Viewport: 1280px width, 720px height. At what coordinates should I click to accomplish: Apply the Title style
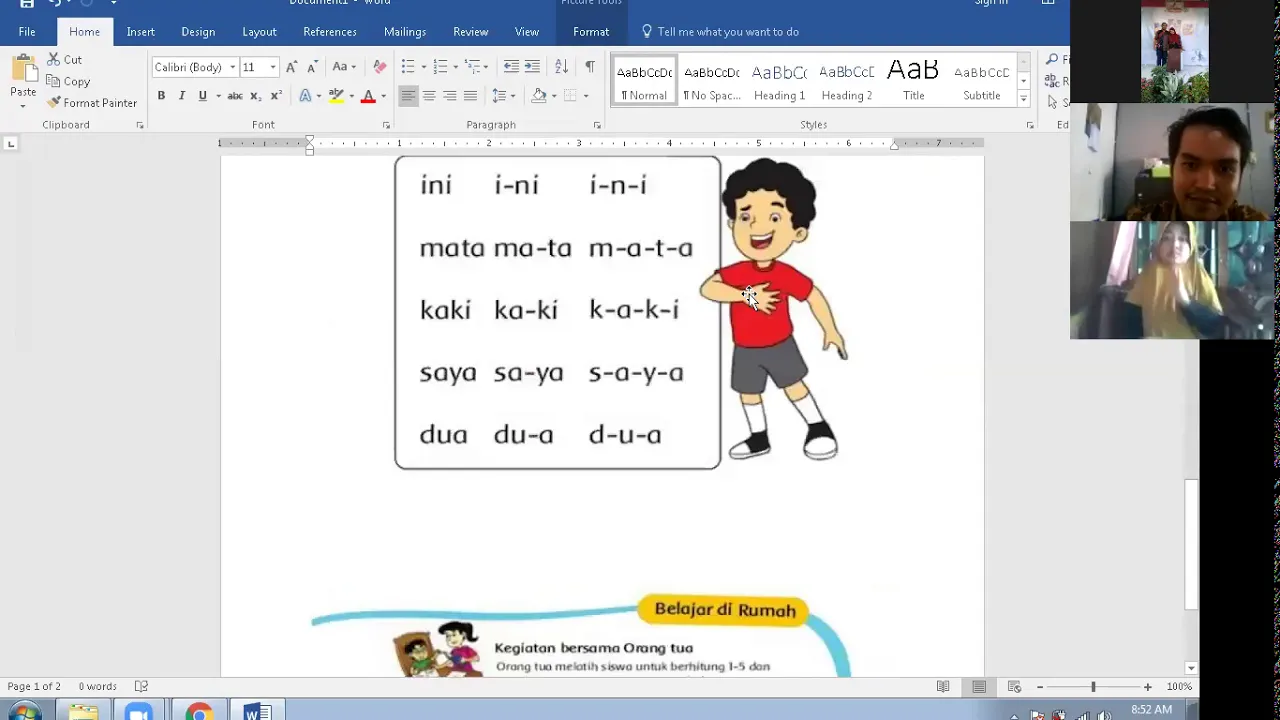[x=914, y=81]
